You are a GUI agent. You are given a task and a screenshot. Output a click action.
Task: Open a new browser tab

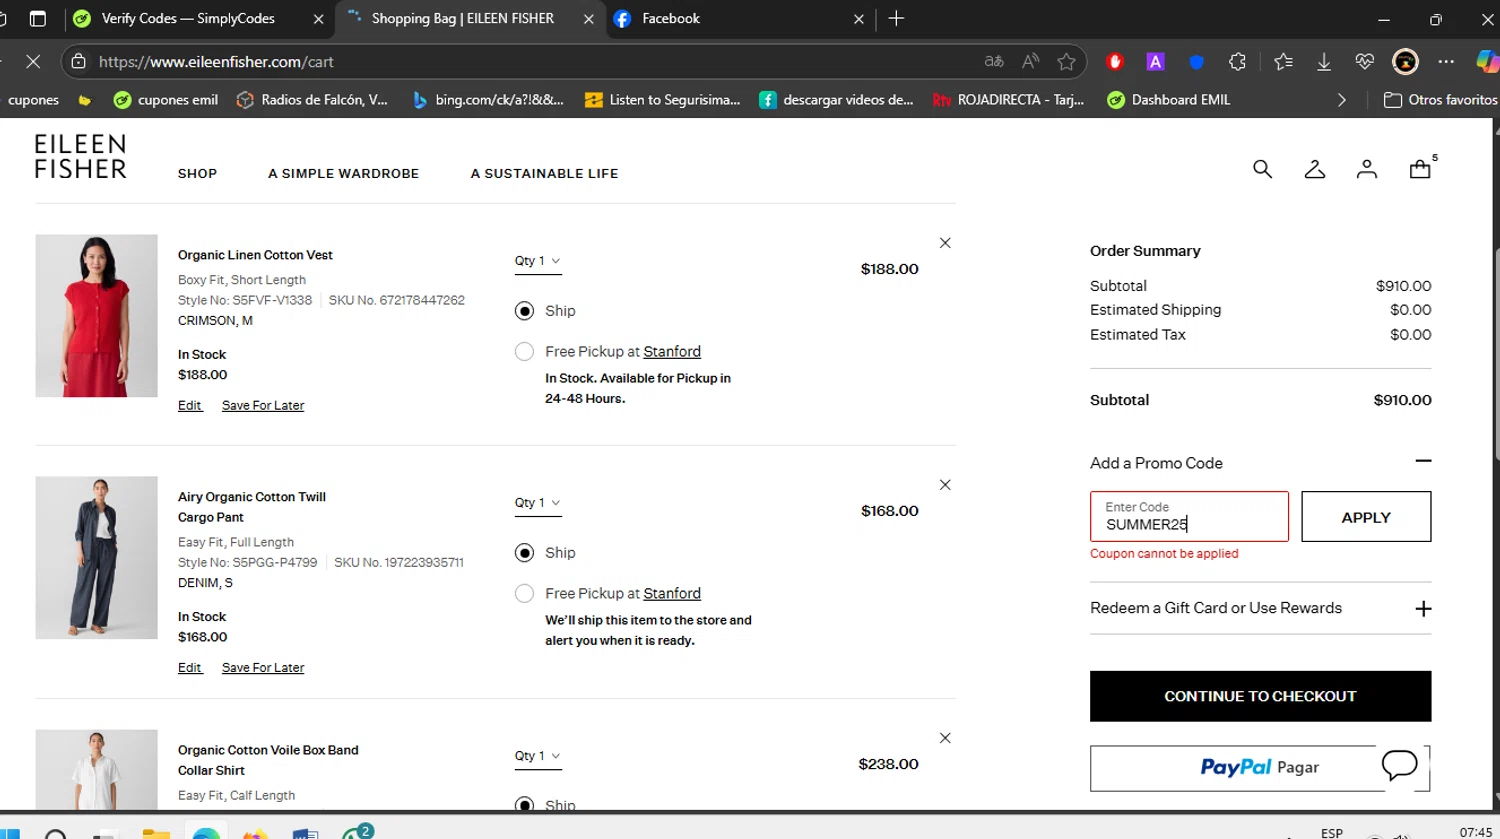(896, 19)
